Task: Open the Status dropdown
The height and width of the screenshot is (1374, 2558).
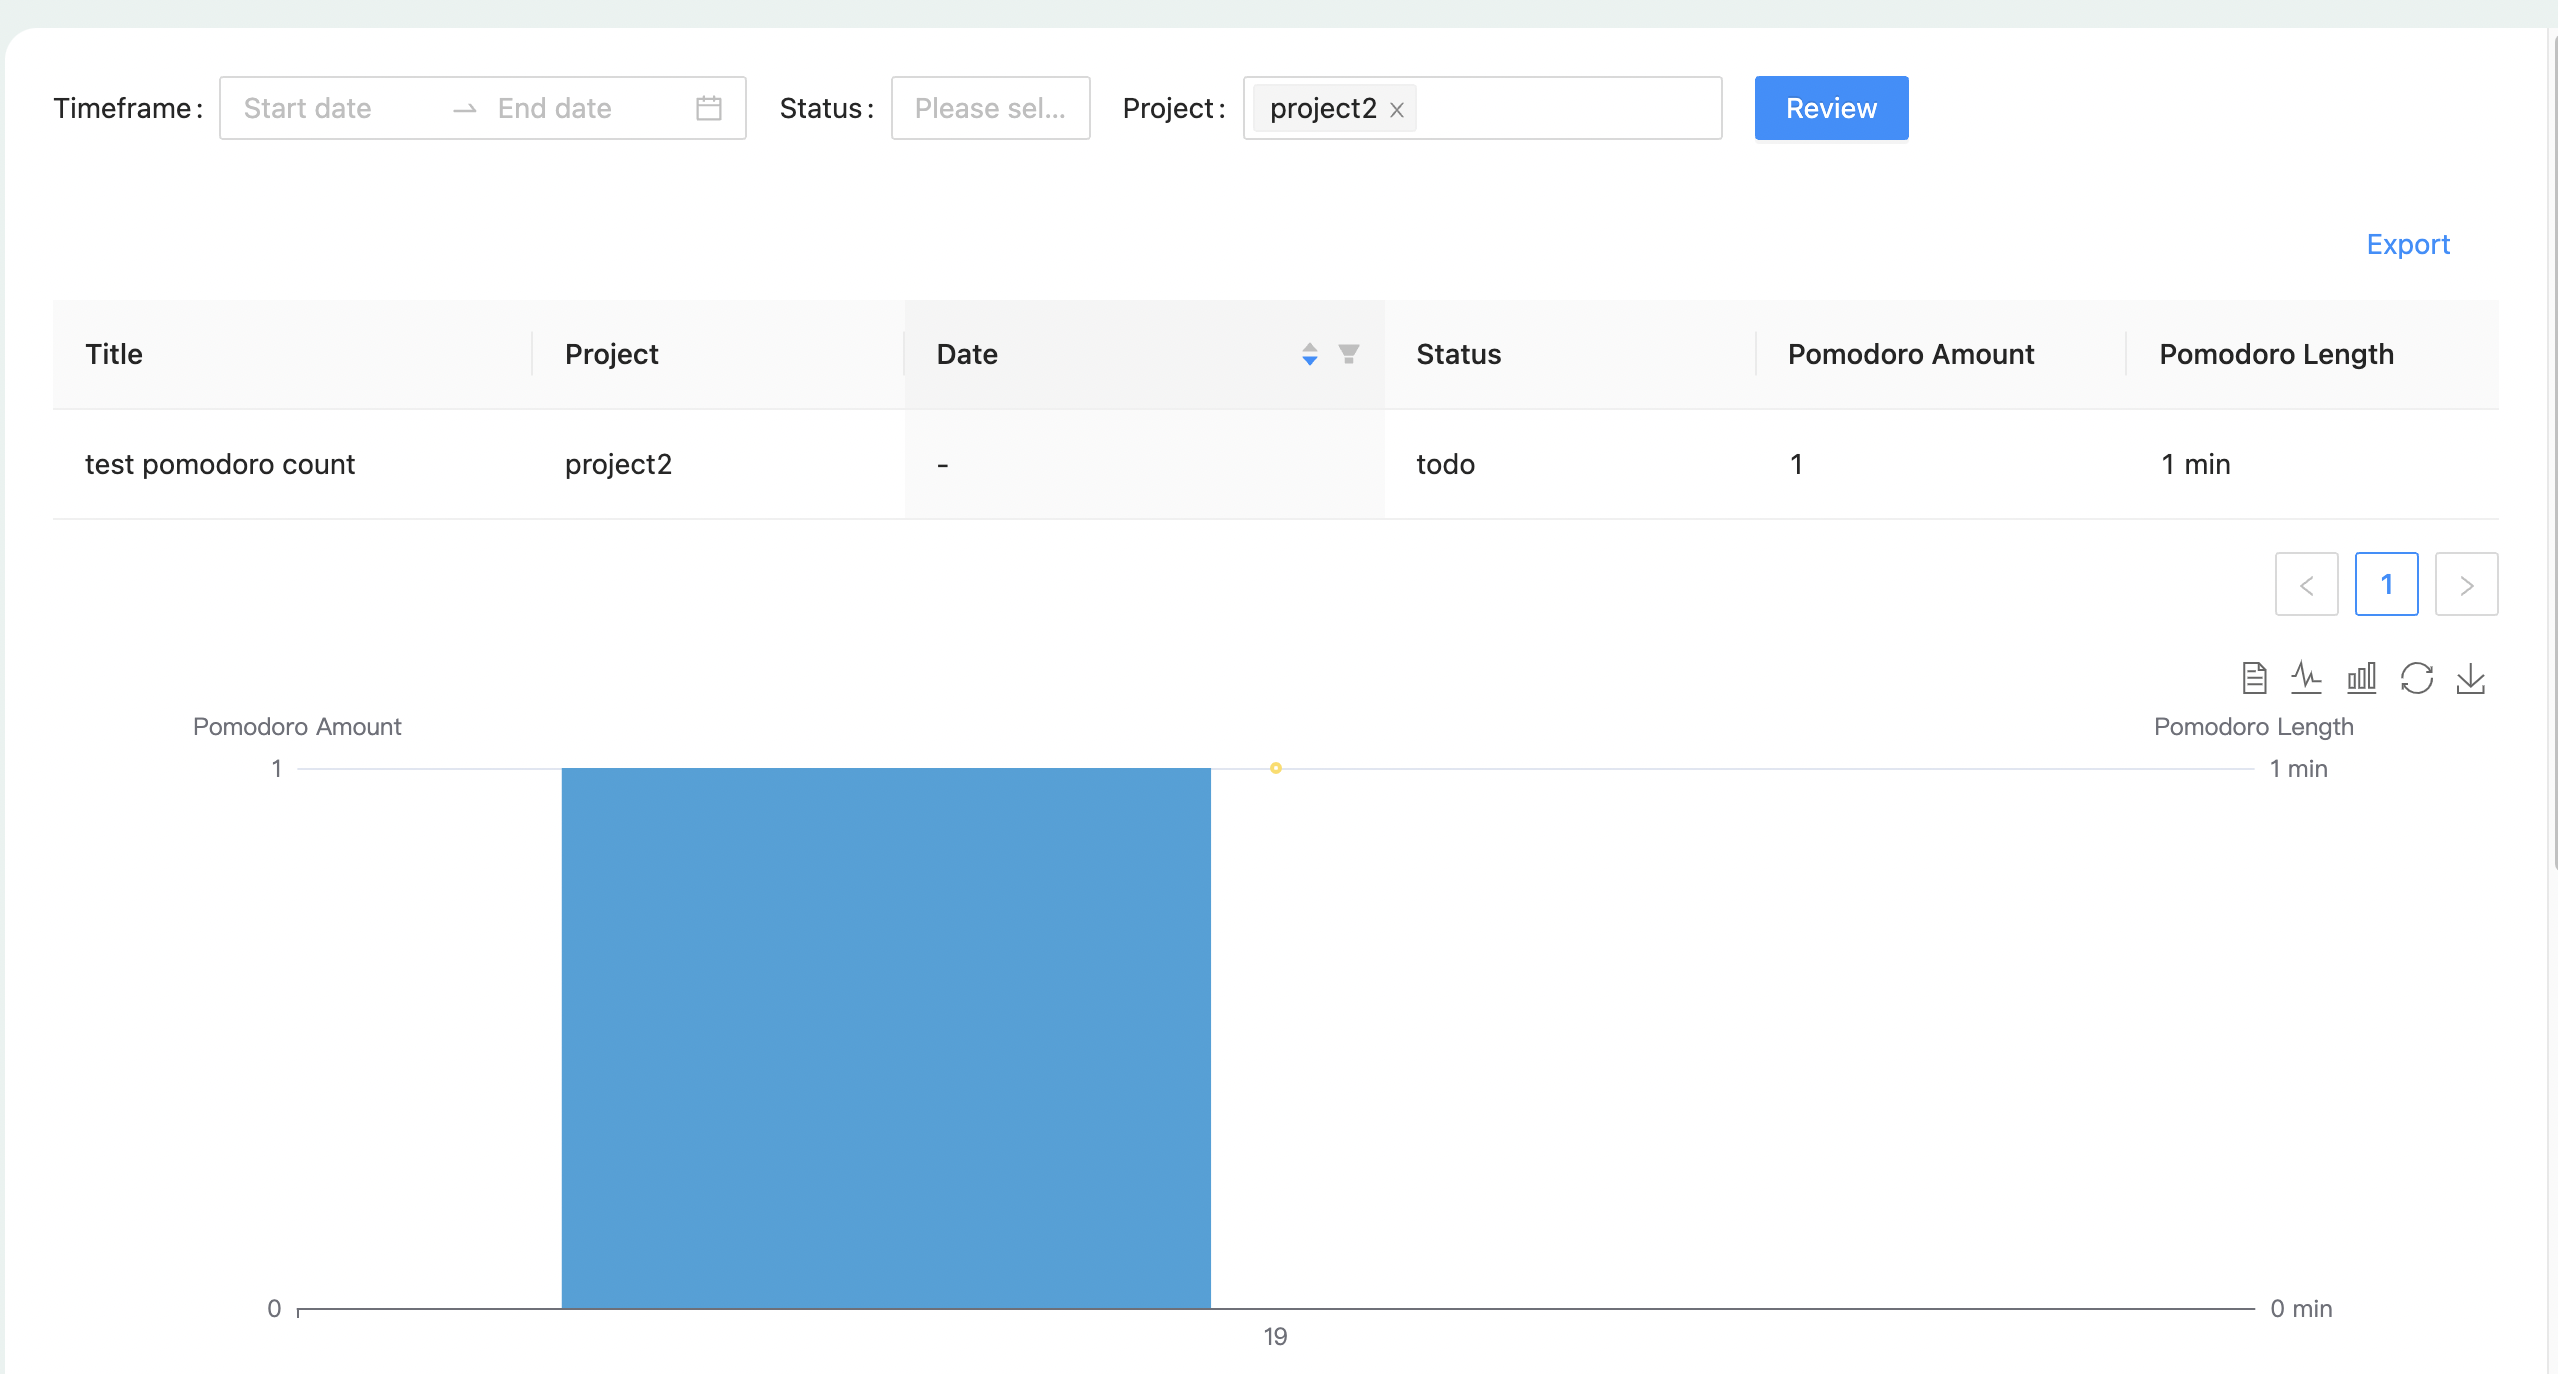Action: click(x=989, y=108)
